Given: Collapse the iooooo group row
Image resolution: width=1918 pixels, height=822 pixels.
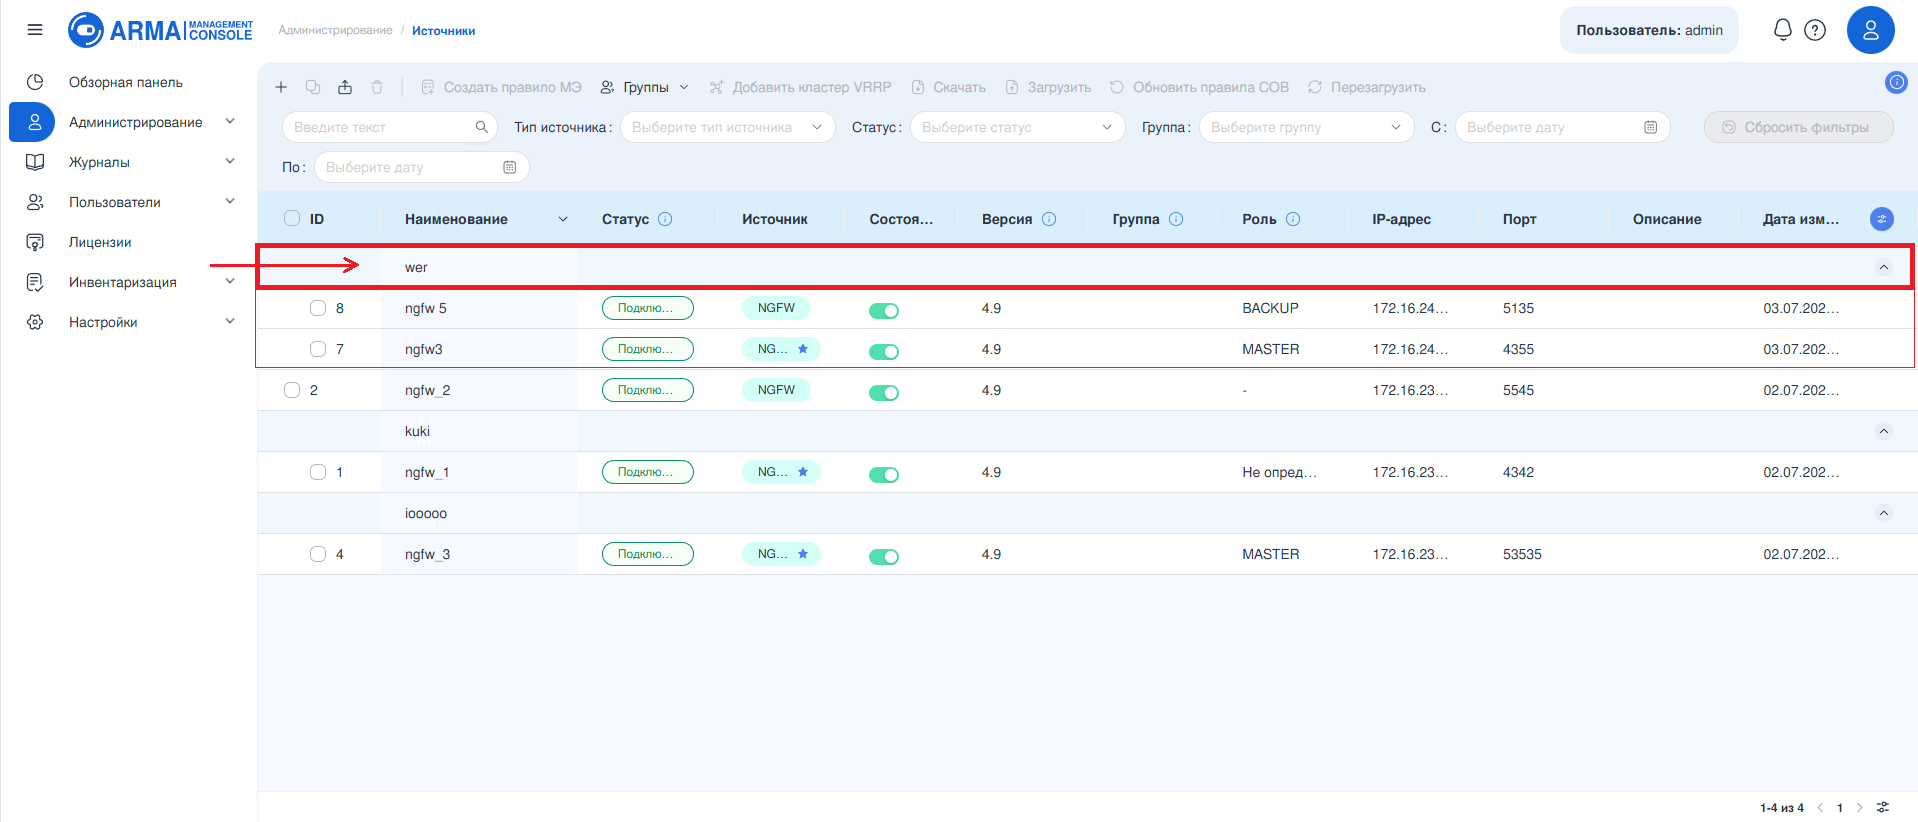Looking at the screenshot, I should [x=1884, y=513].
